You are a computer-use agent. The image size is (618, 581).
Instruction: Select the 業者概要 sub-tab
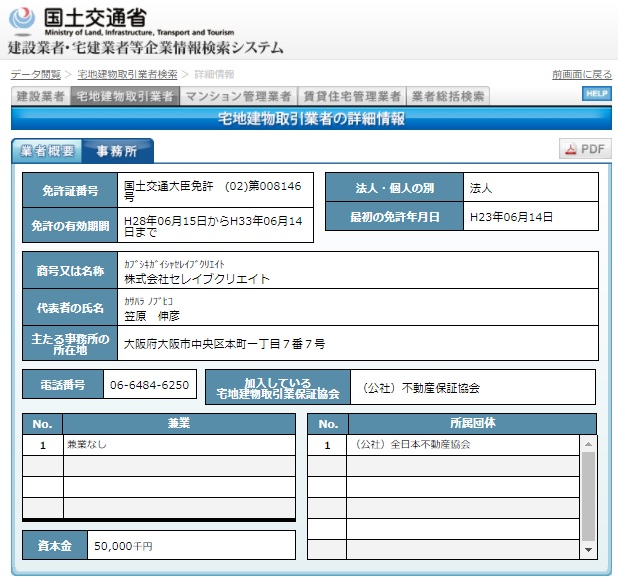pyautogui.click(x=47, y=151)
